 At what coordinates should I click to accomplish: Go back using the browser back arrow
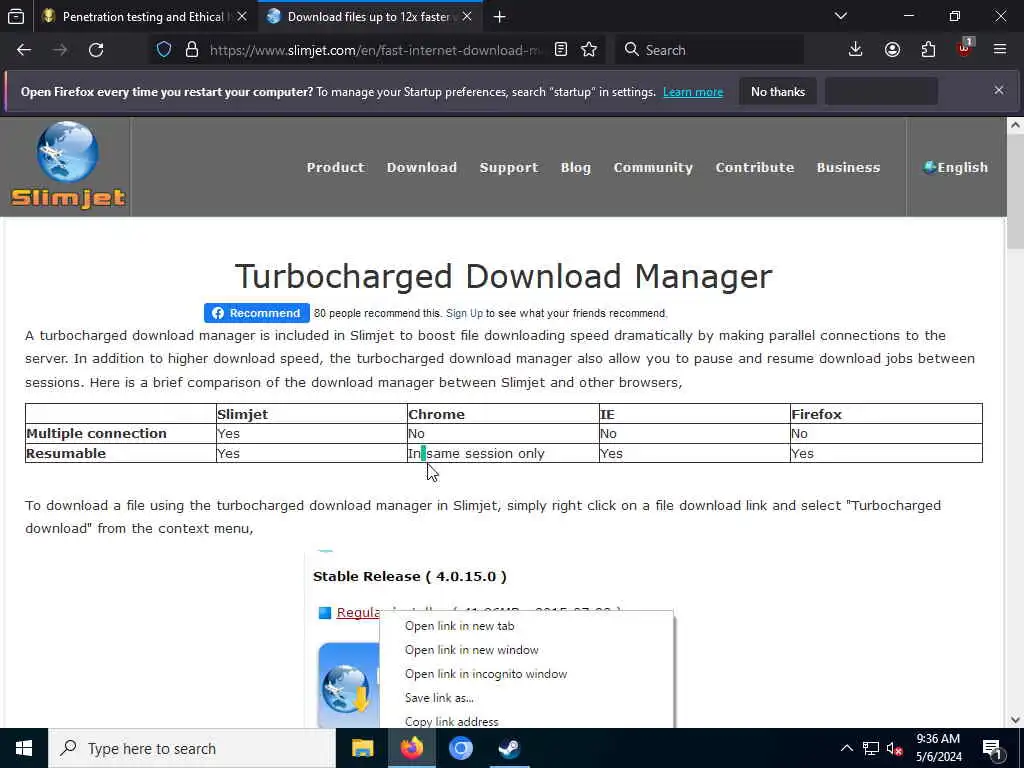[24, 50]
